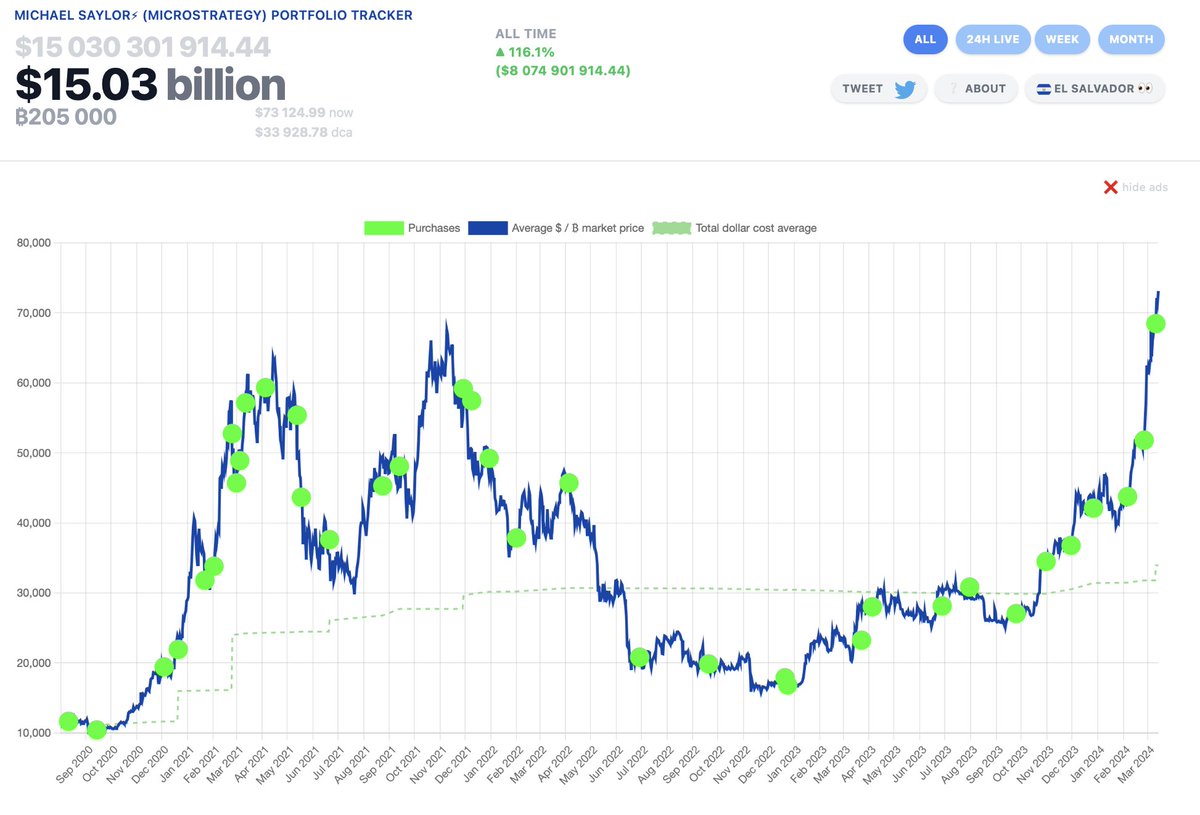Open the ABOUT button
1200x815 pixels.
(x=976, y=89)
